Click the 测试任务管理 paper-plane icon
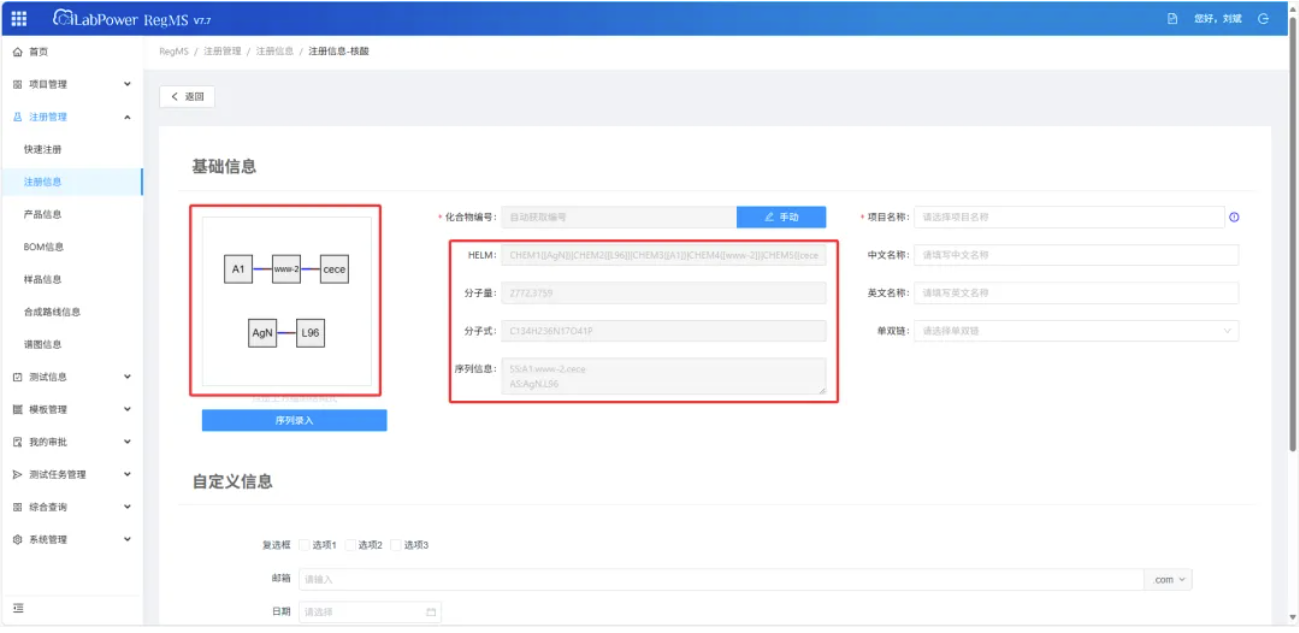Viewport: 1299px width, 633px height. [17, 475]
